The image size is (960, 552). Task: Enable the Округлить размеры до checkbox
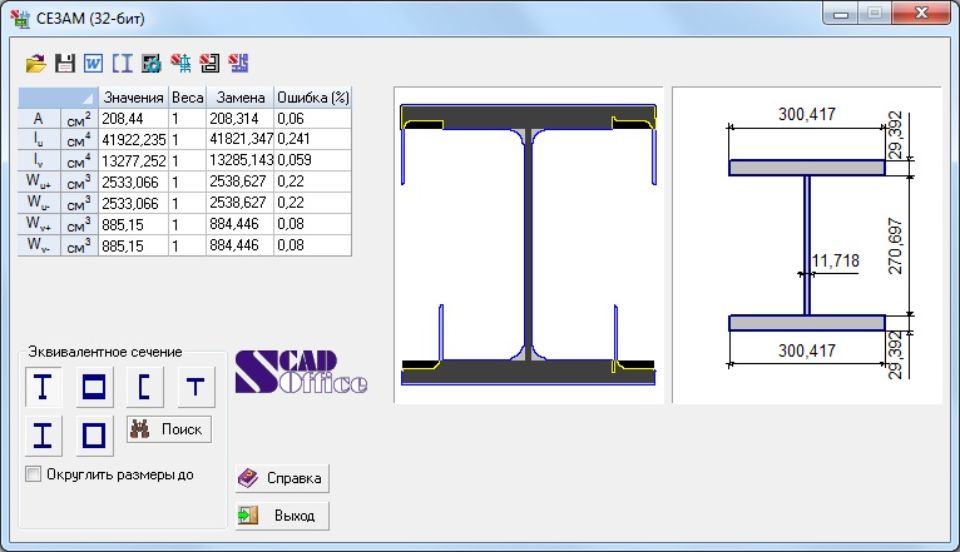coord(34,474)
